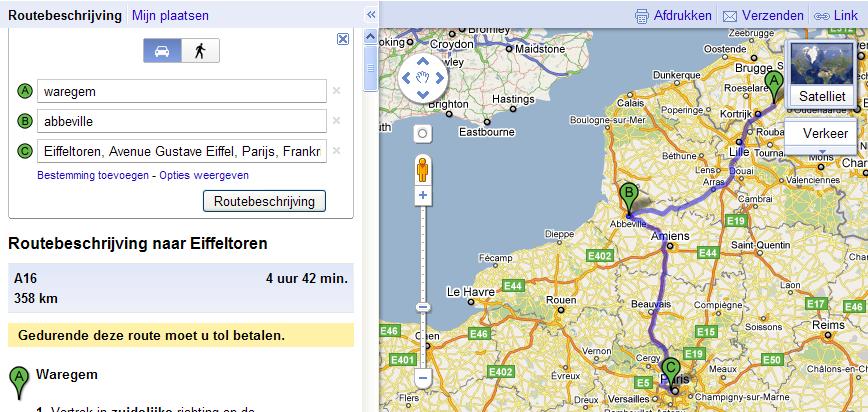Click '358 km' distance text
The width and height of the screenshot is (868, 412).
click(35, 299)
